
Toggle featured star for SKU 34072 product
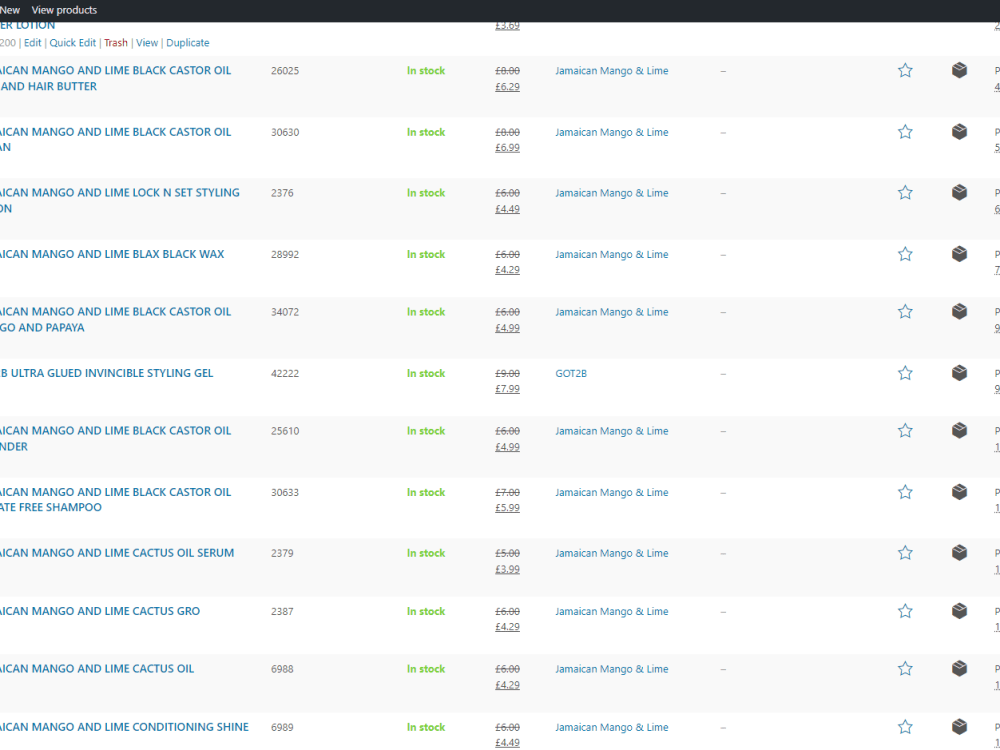(x=905, y=312)
